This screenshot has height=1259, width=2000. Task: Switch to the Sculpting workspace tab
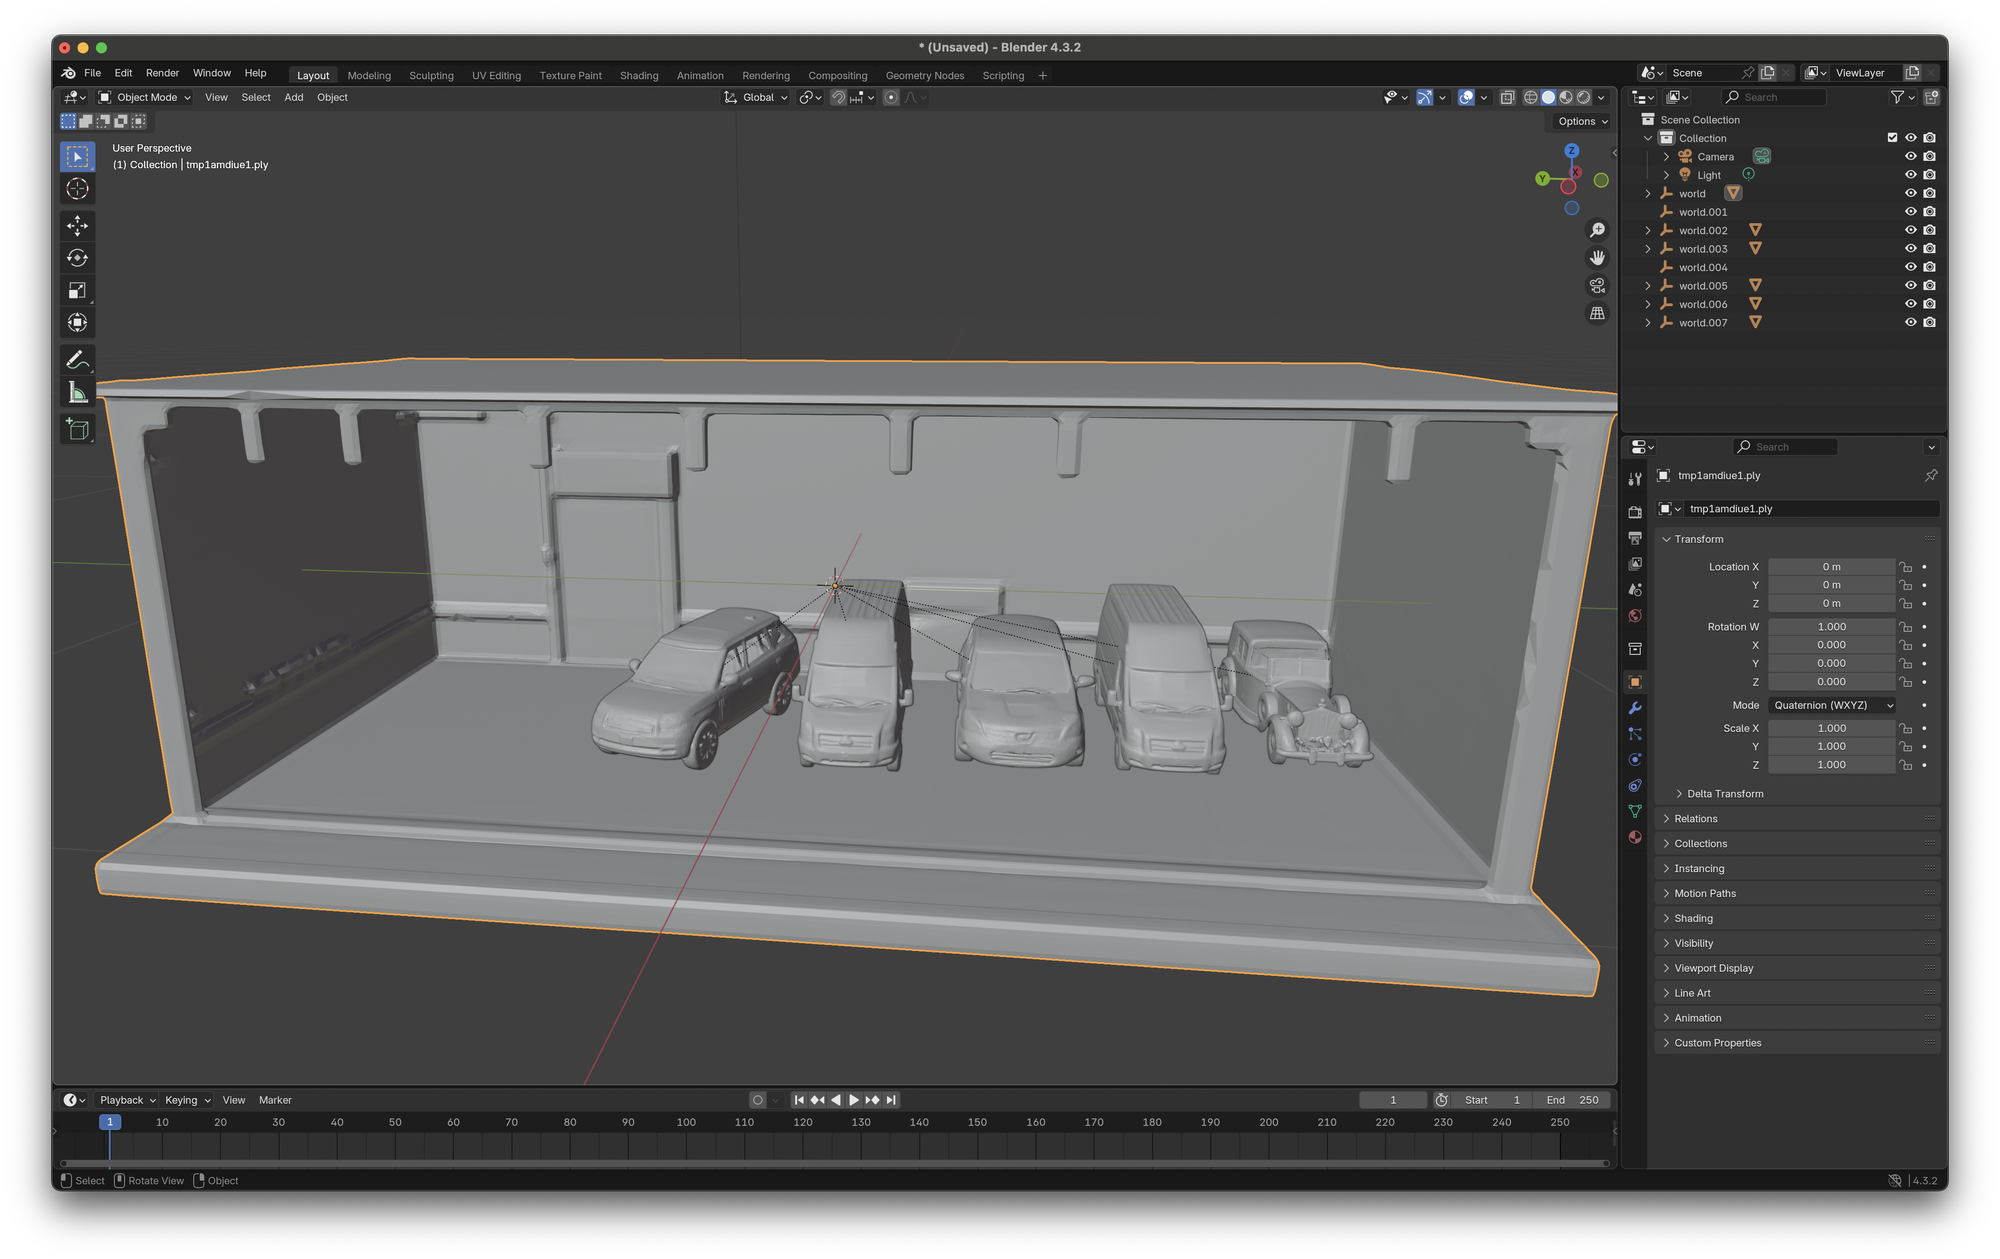[x=431, y=76]
